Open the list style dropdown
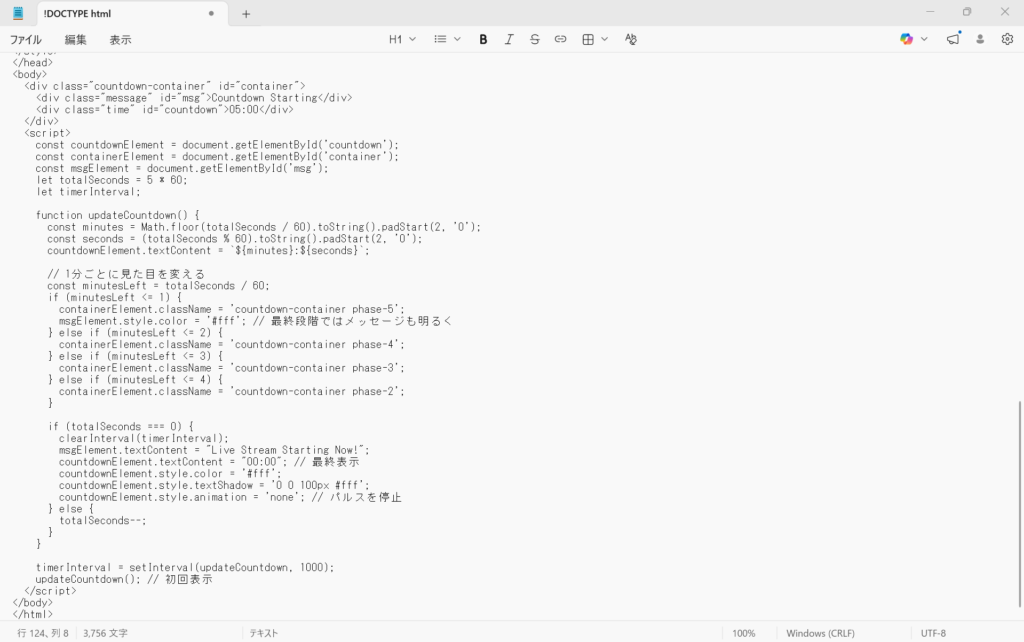Screen dimensions: 1024x642 [447, 39]
